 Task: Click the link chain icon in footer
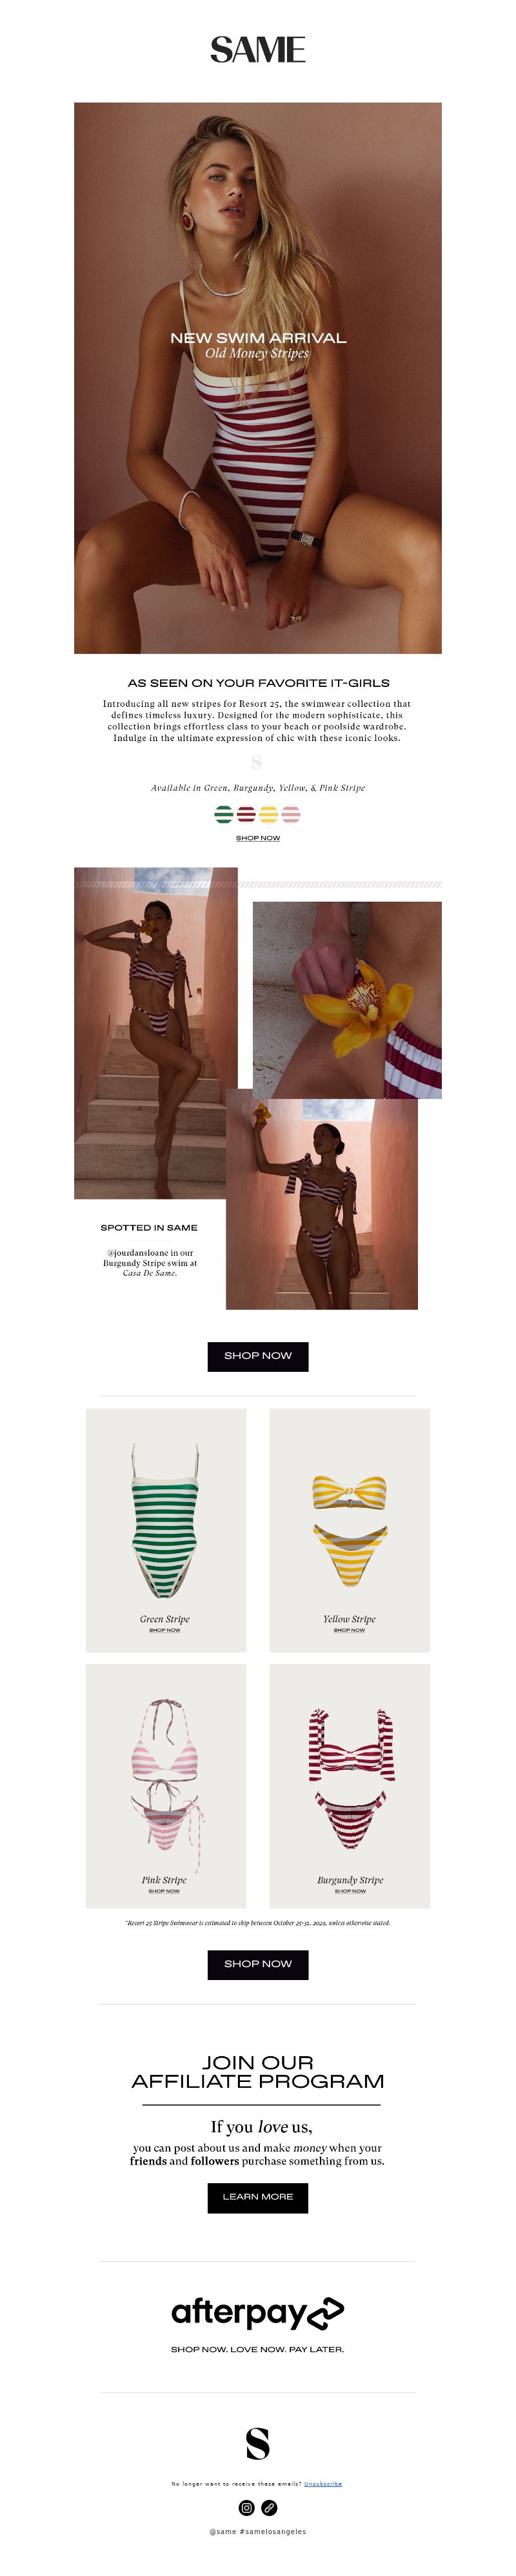(x=269, y=2507)
